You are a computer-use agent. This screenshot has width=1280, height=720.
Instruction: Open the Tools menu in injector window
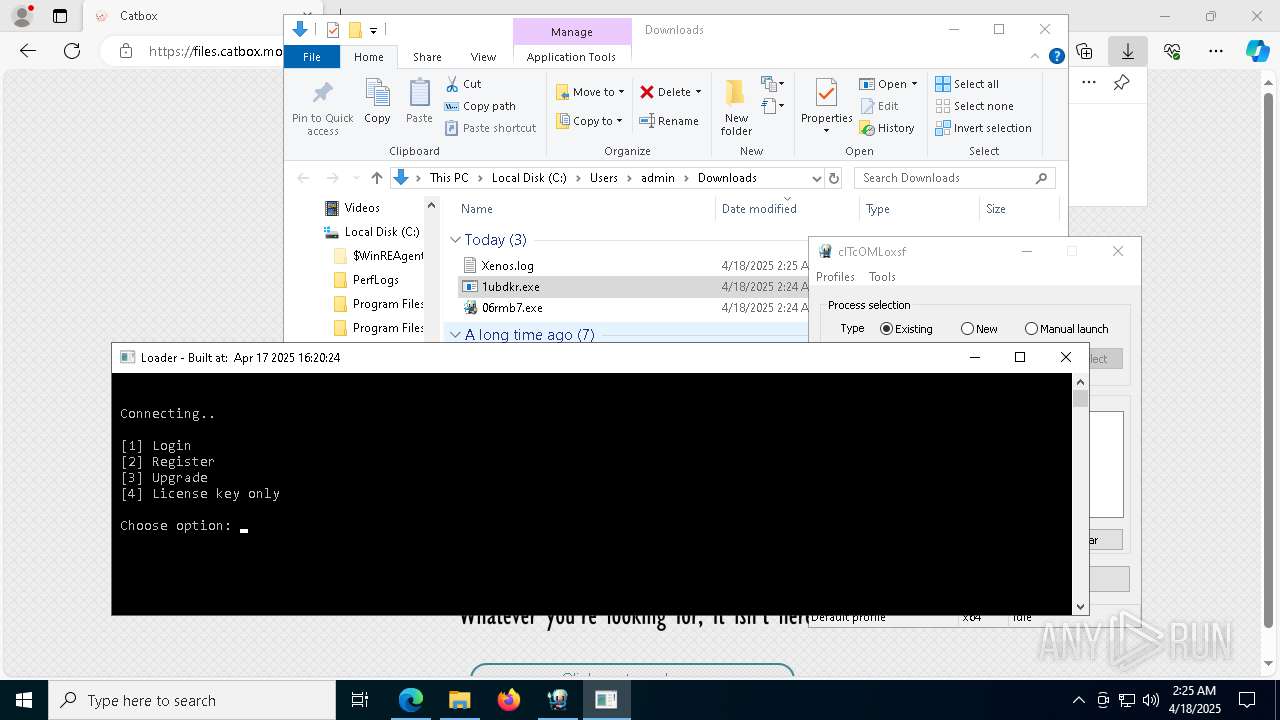[882, 277]
